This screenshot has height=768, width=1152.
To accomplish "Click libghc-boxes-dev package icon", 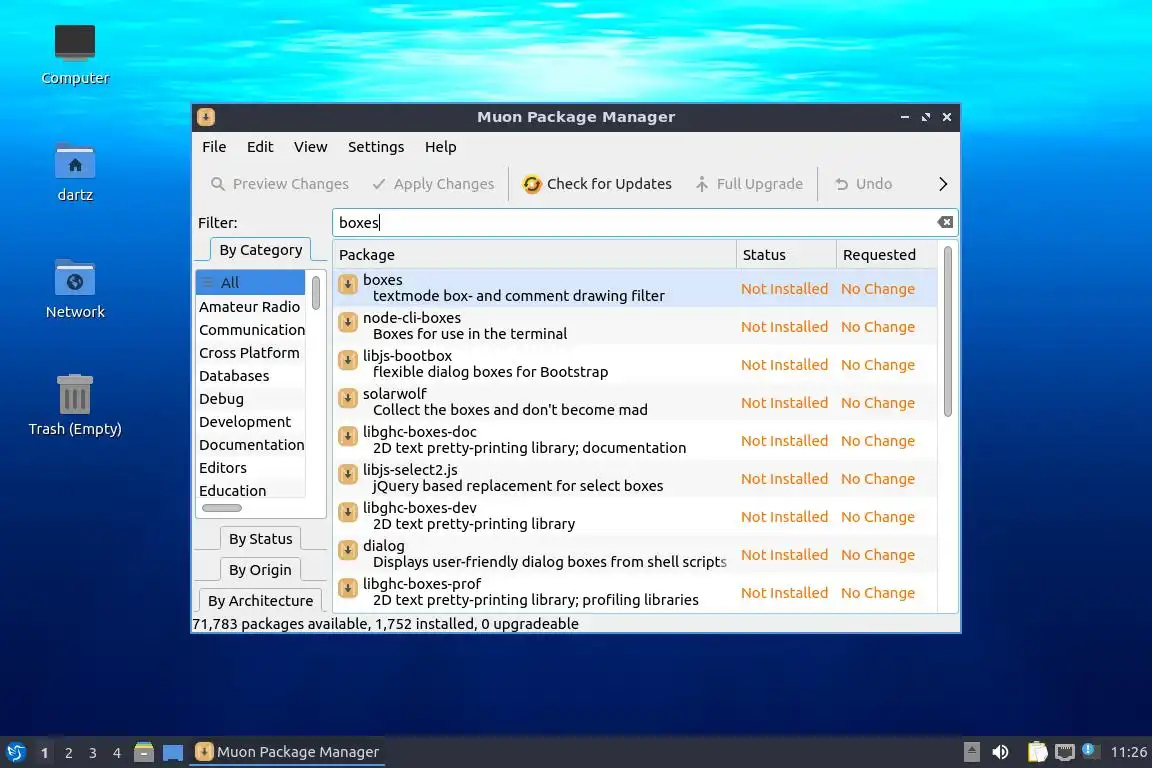I will 348,512.
